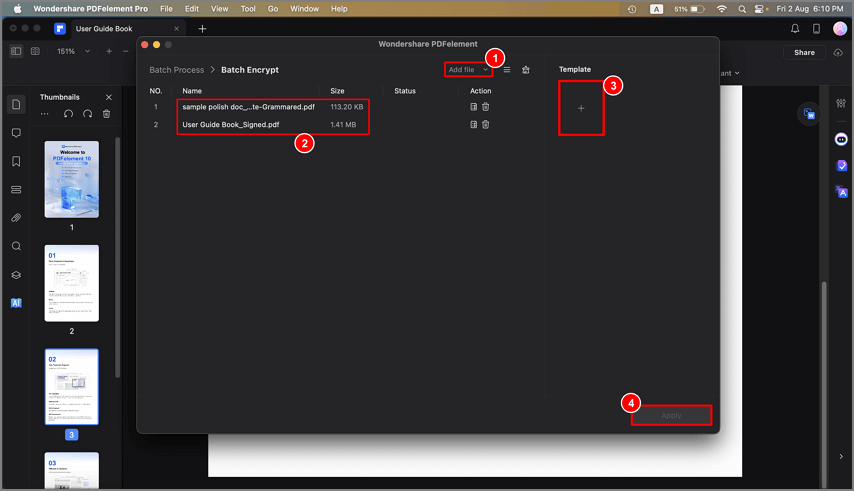The image size is (854, 491).
Task: Open notifications bell icon
Action: 795,29
